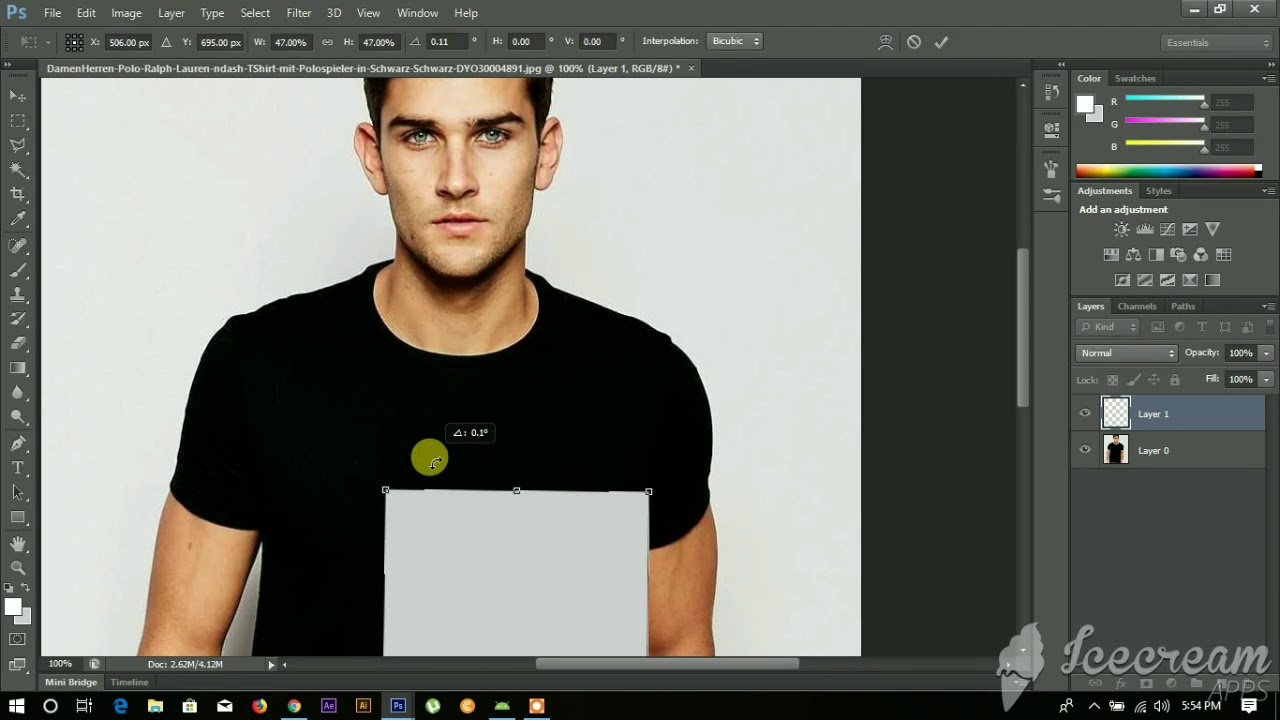1280x720 pixels.
Task: Commit the transform with the checkmark
Action: (x=941, y=42)
